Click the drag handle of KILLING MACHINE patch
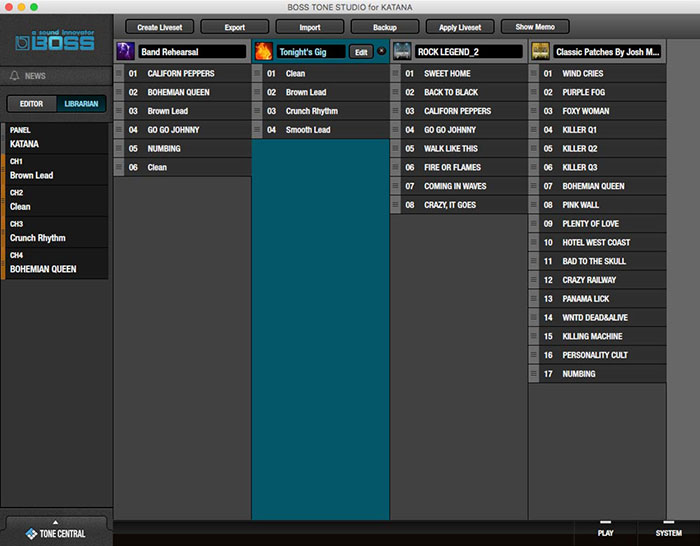 point(534,336)
